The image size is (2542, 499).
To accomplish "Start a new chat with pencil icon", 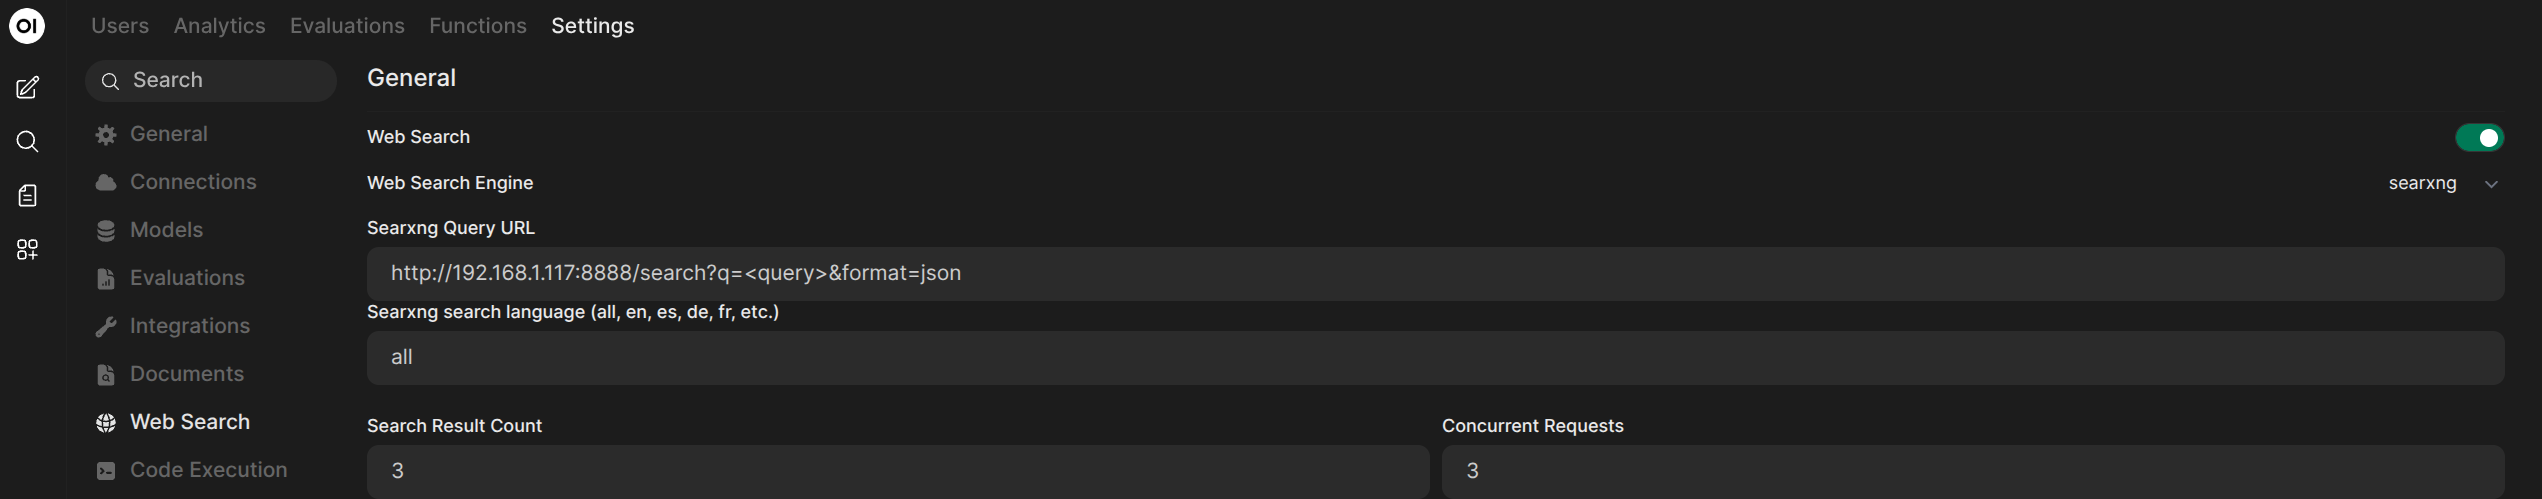I will (27, 88).
